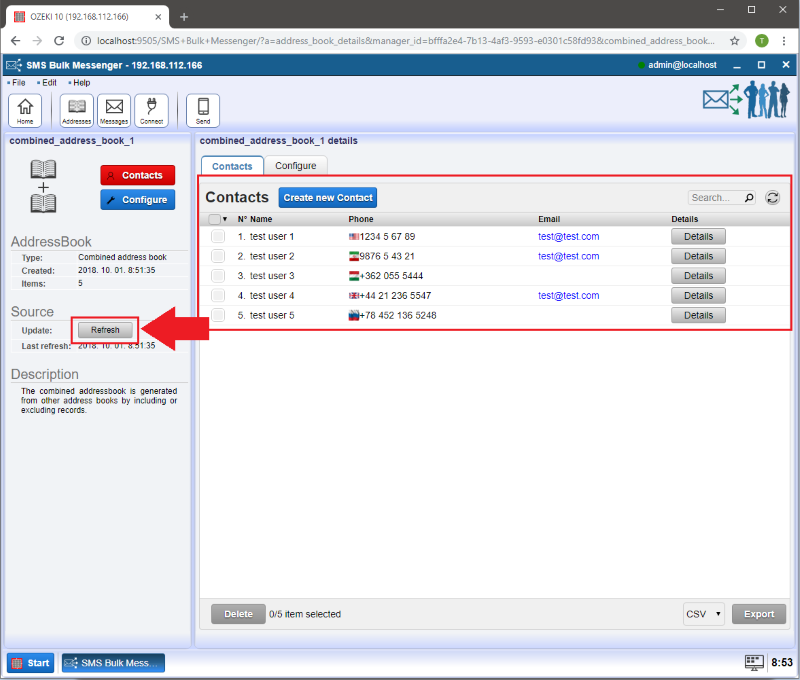Open Details for test user 4
The image size is (800, 680).
coord(698,296)
